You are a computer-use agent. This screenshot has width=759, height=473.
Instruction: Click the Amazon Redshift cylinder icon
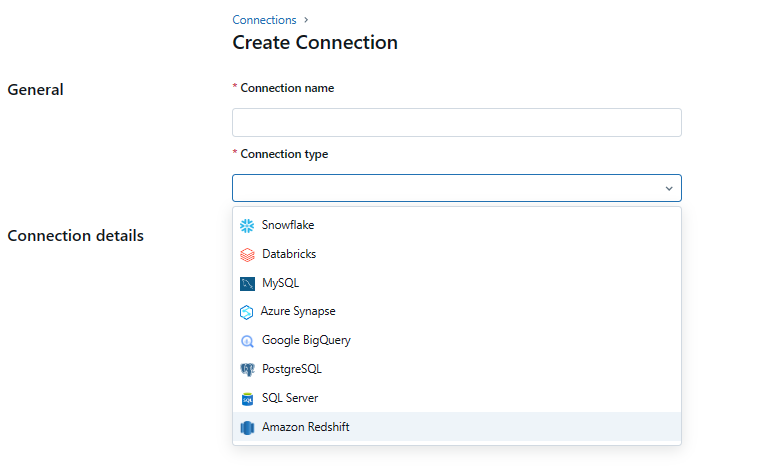(247, 427)
